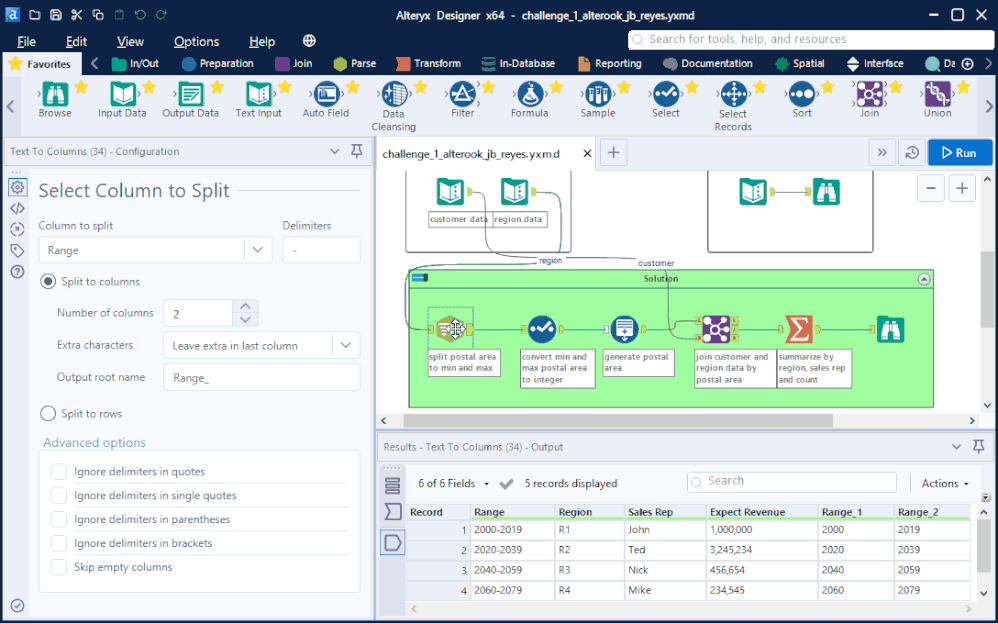Select the Select Records tool
The image size is (998, 624).
pos(733,94)
